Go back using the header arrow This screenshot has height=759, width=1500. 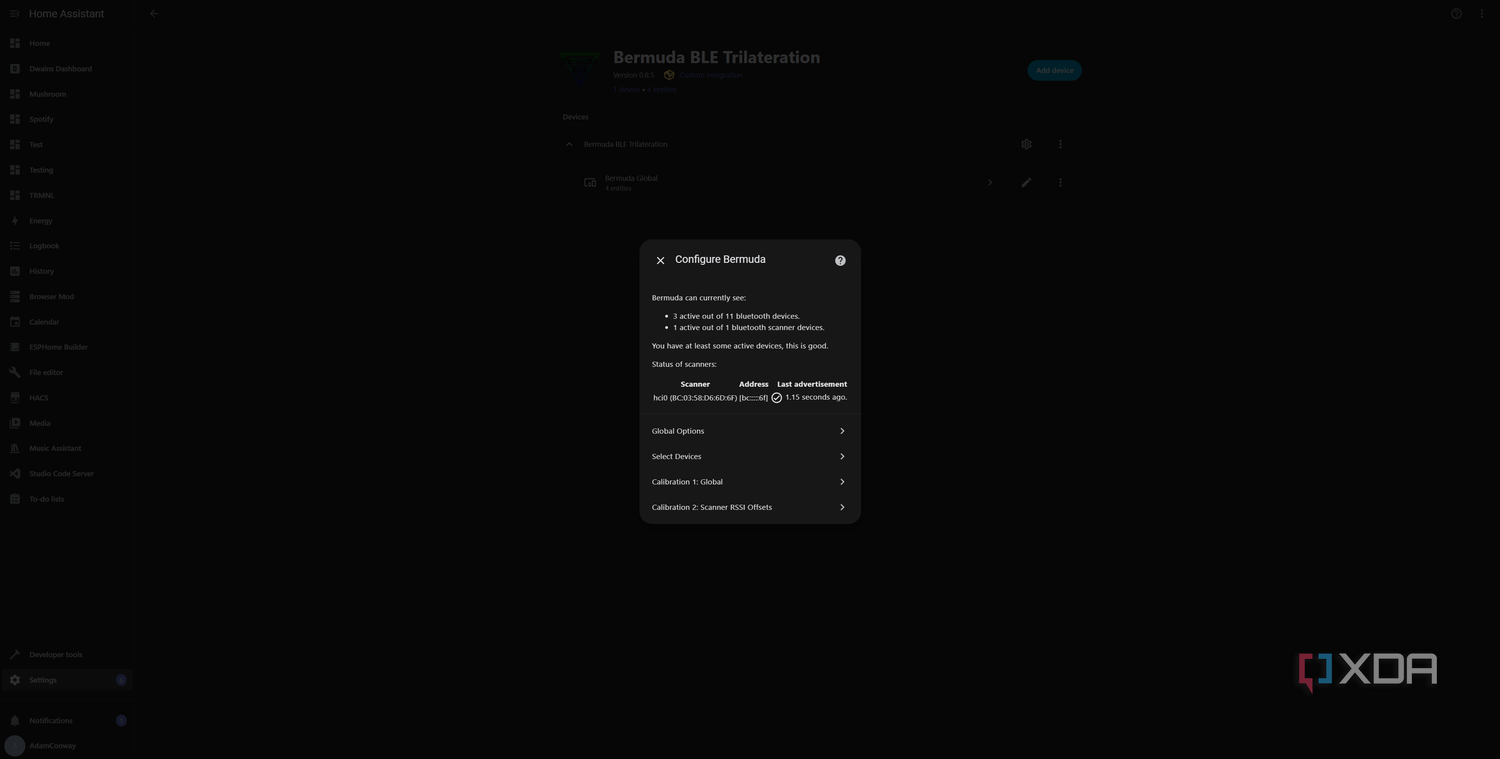(154, 14)
